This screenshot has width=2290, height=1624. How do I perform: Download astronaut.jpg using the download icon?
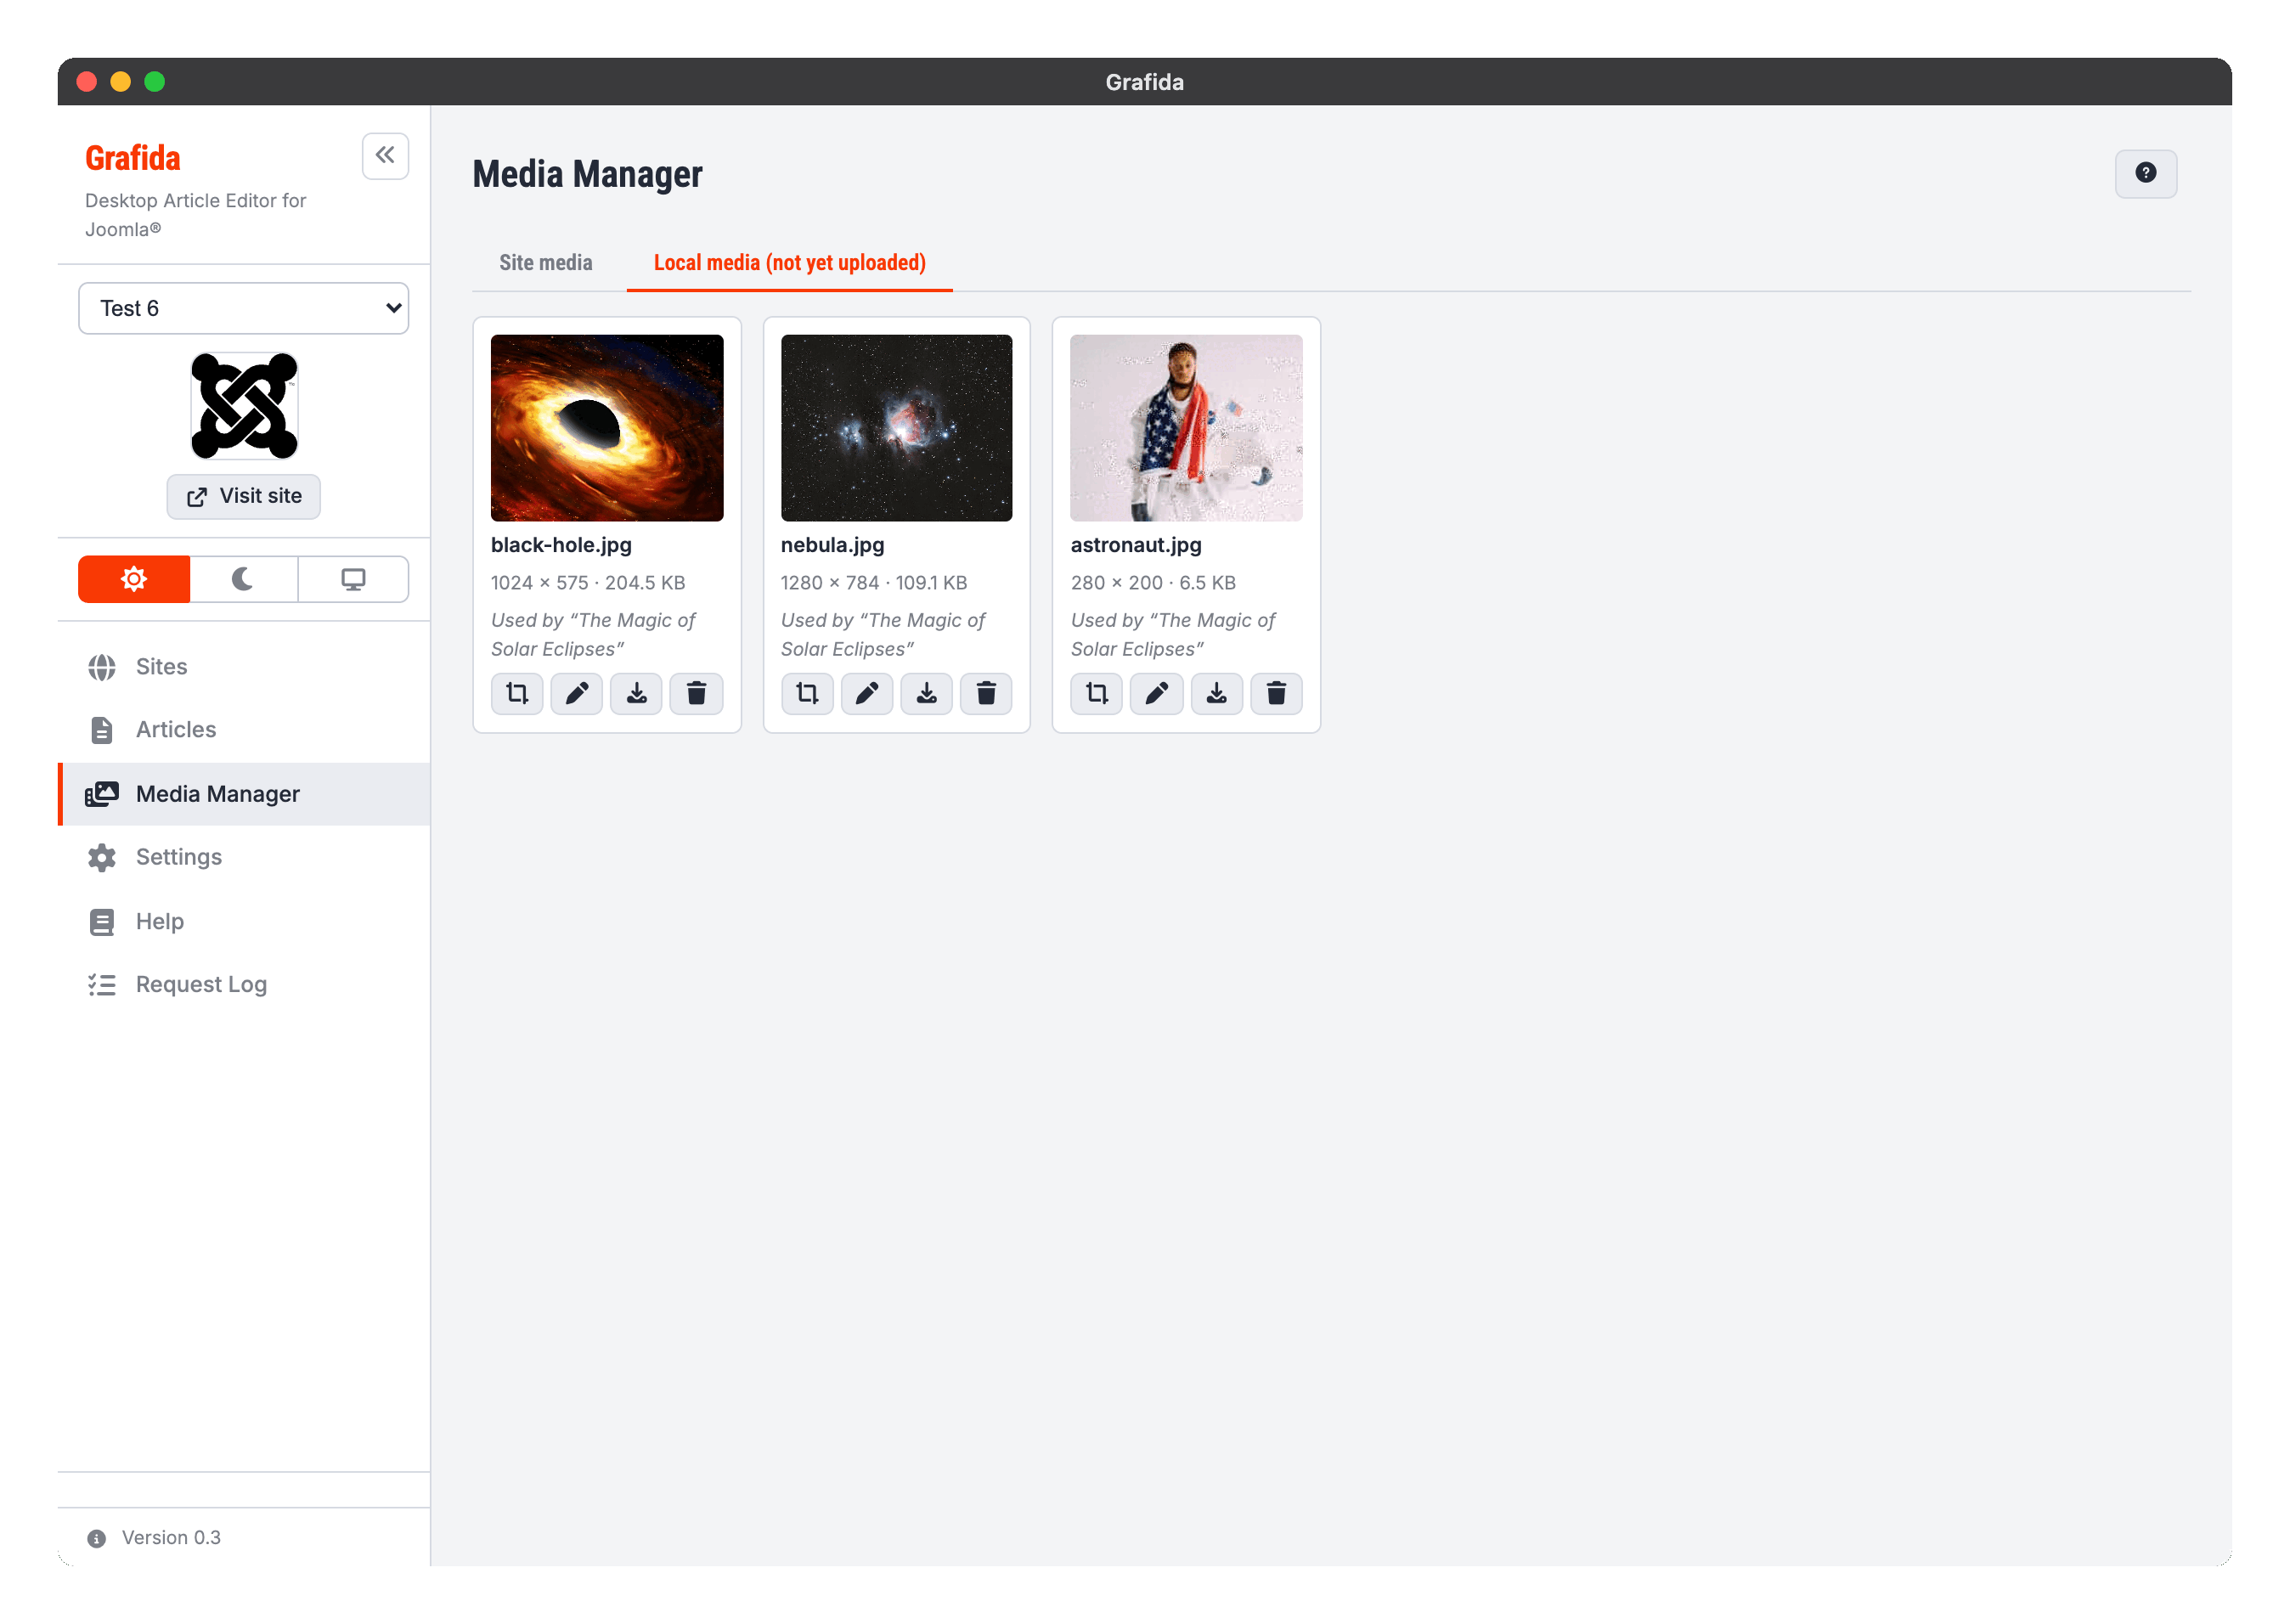(1216, 693)
